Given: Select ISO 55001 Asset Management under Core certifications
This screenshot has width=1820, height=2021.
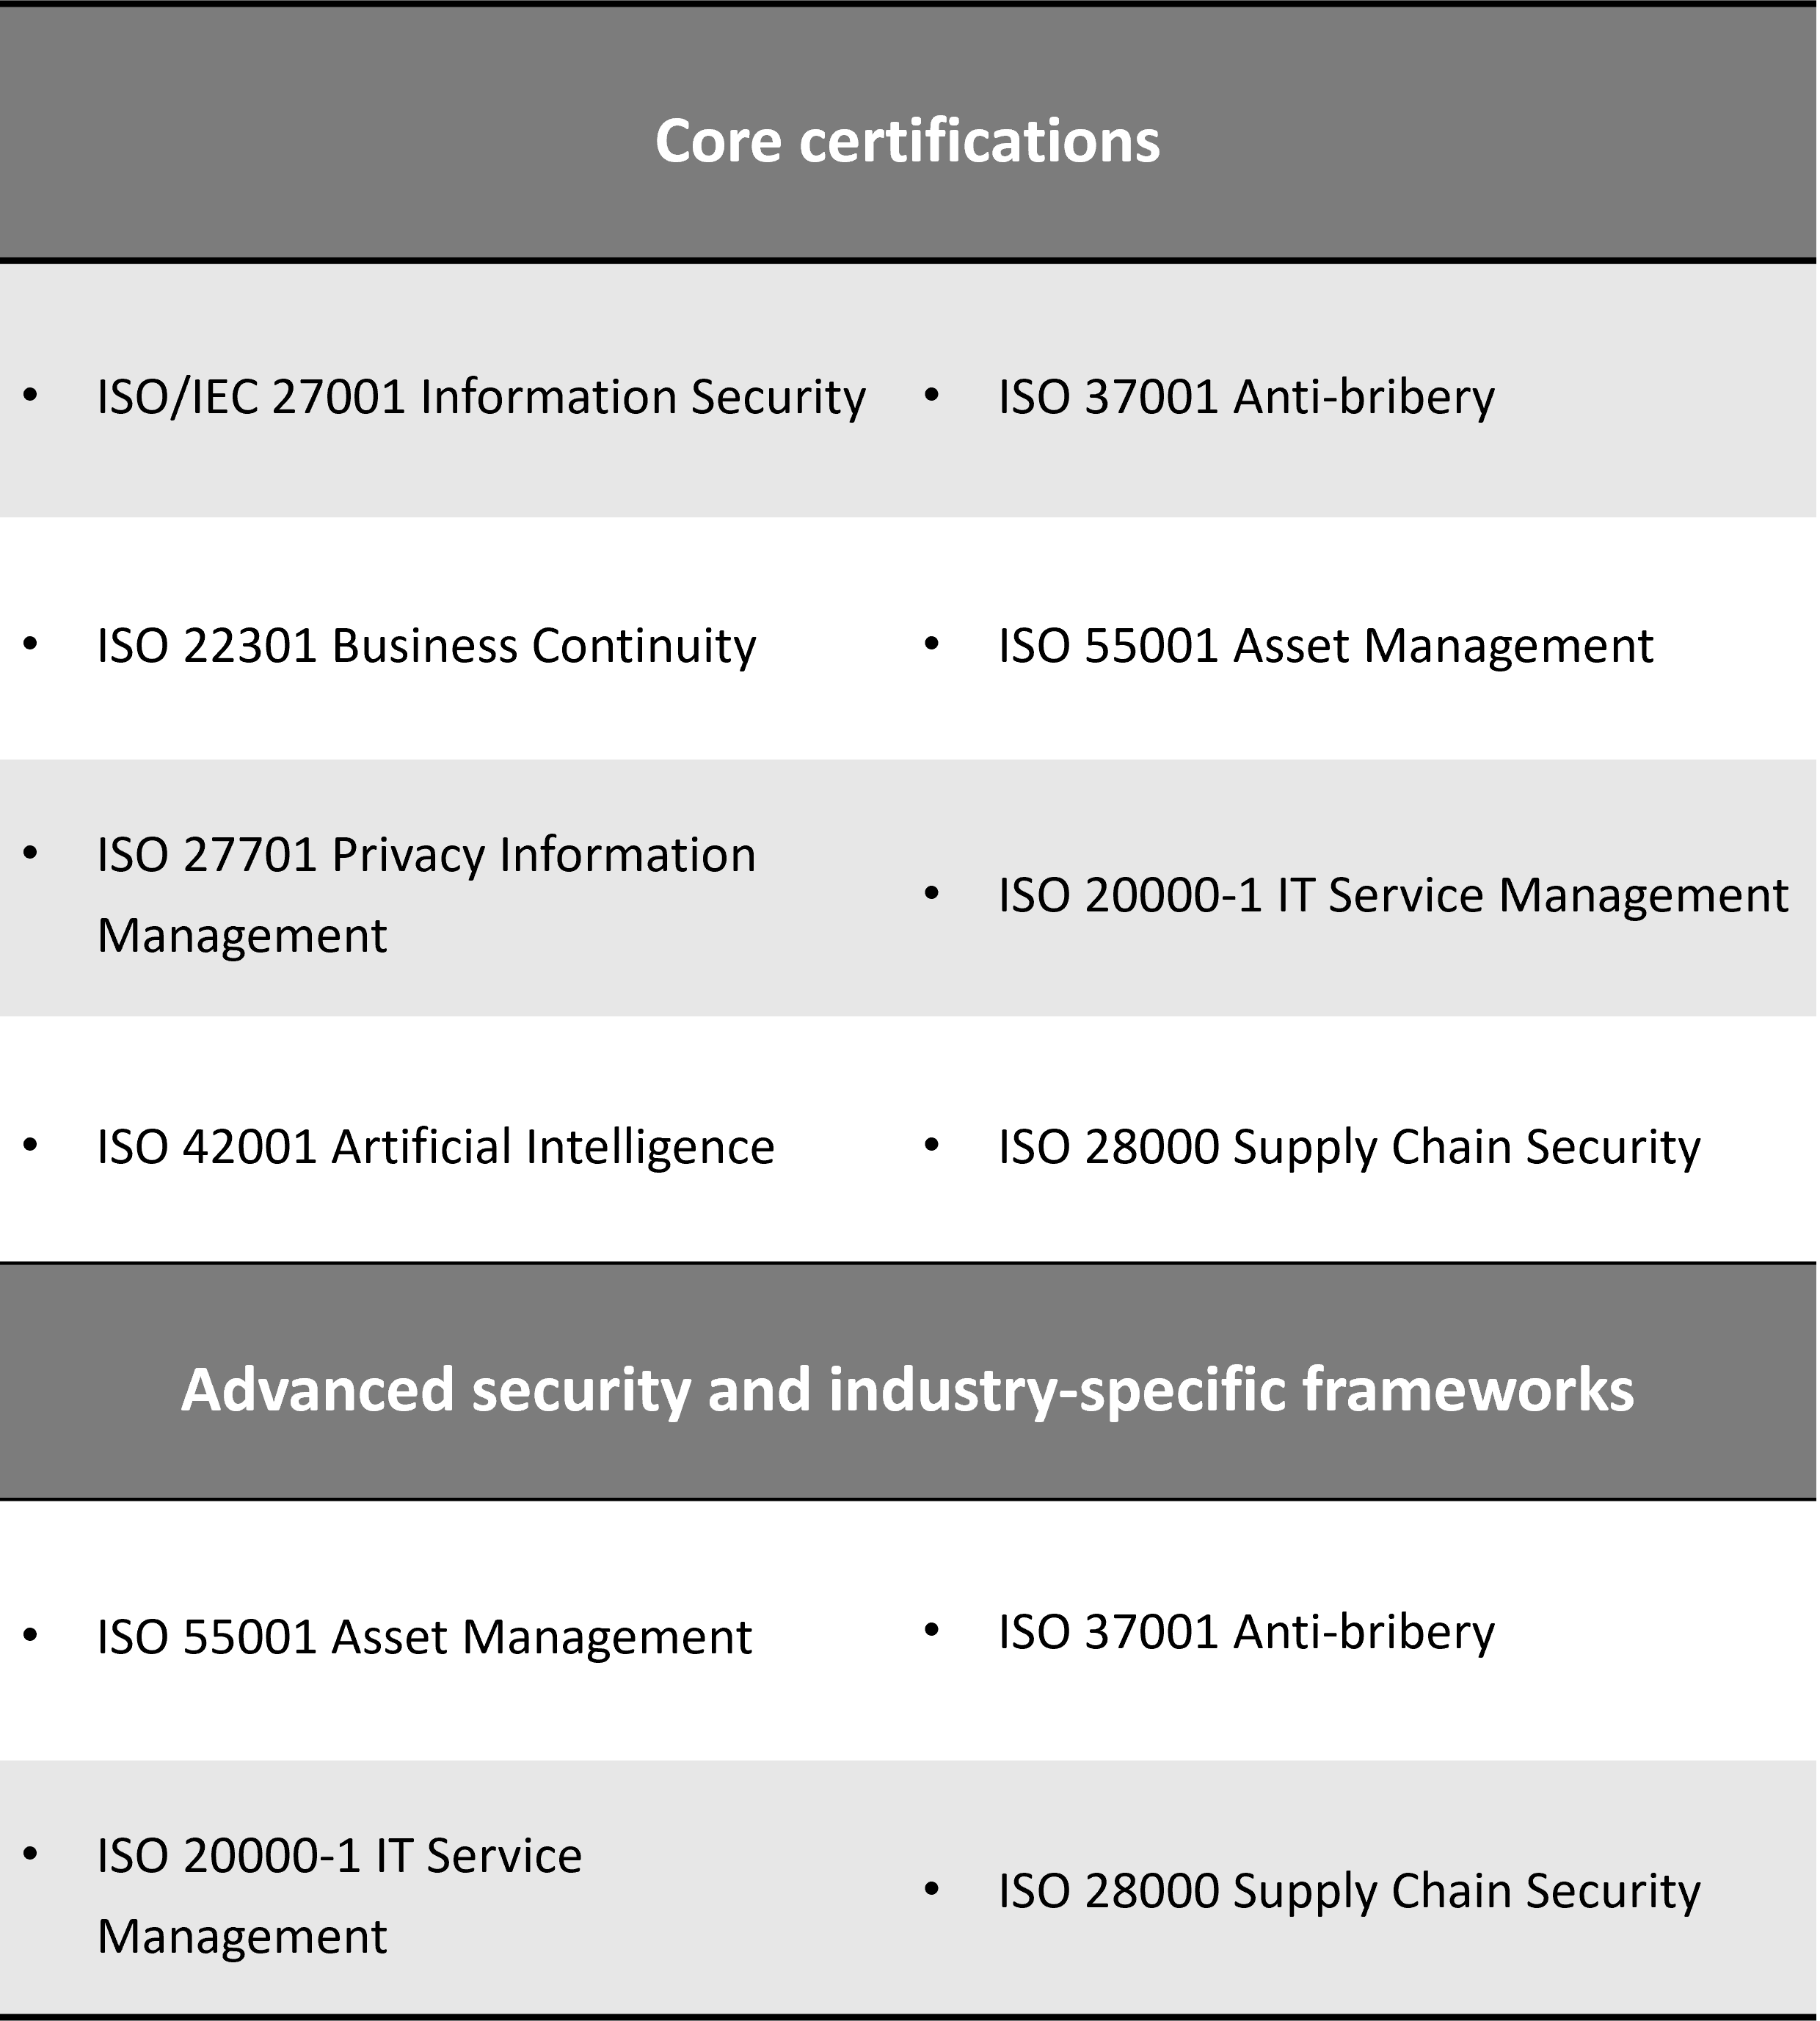Looking at the screenshot, I should (1326, 646).
